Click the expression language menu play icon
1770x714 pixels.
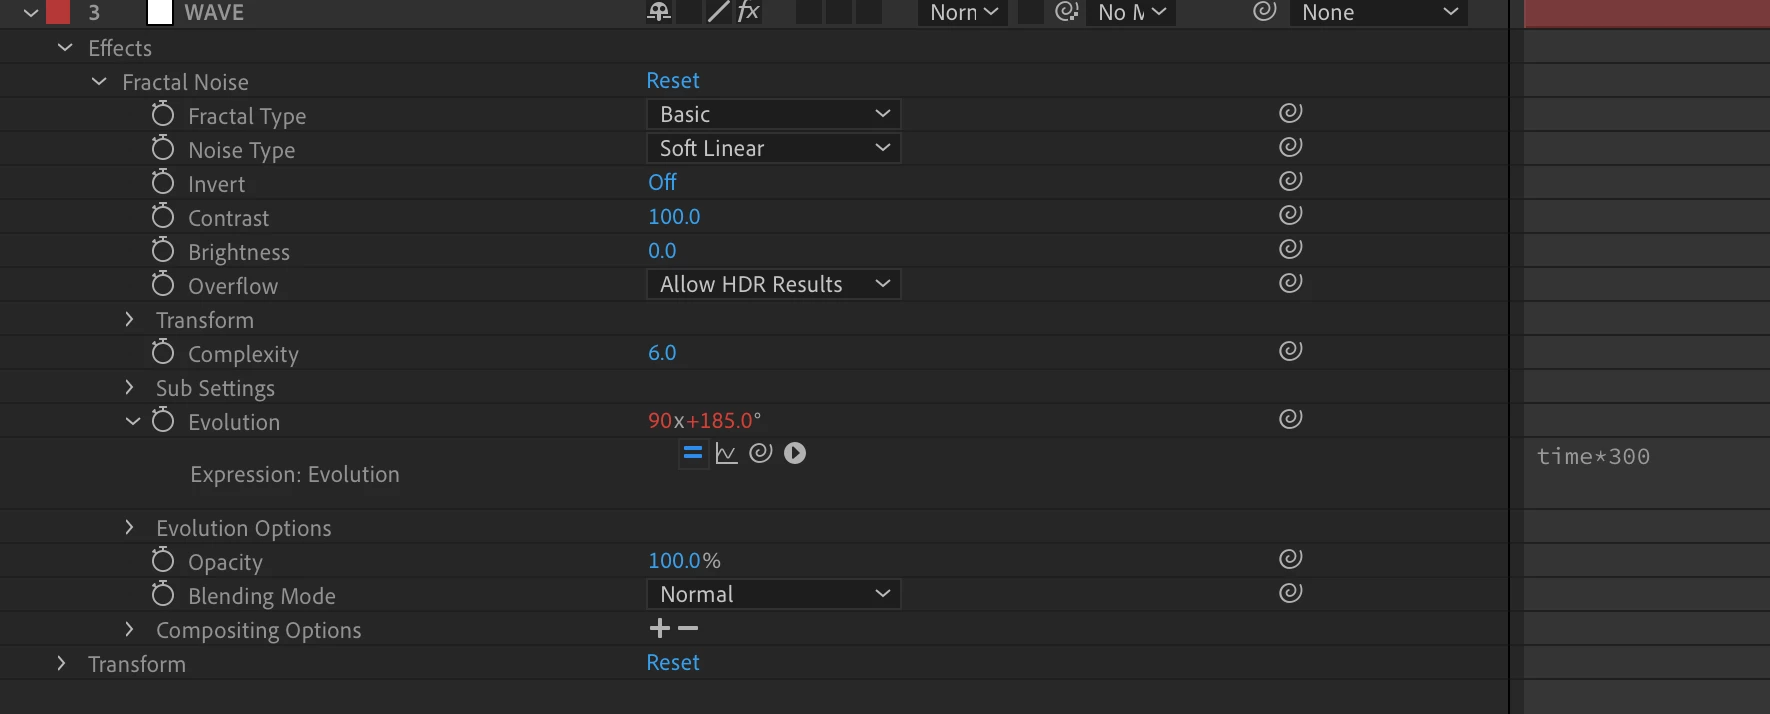pos(795,453)
